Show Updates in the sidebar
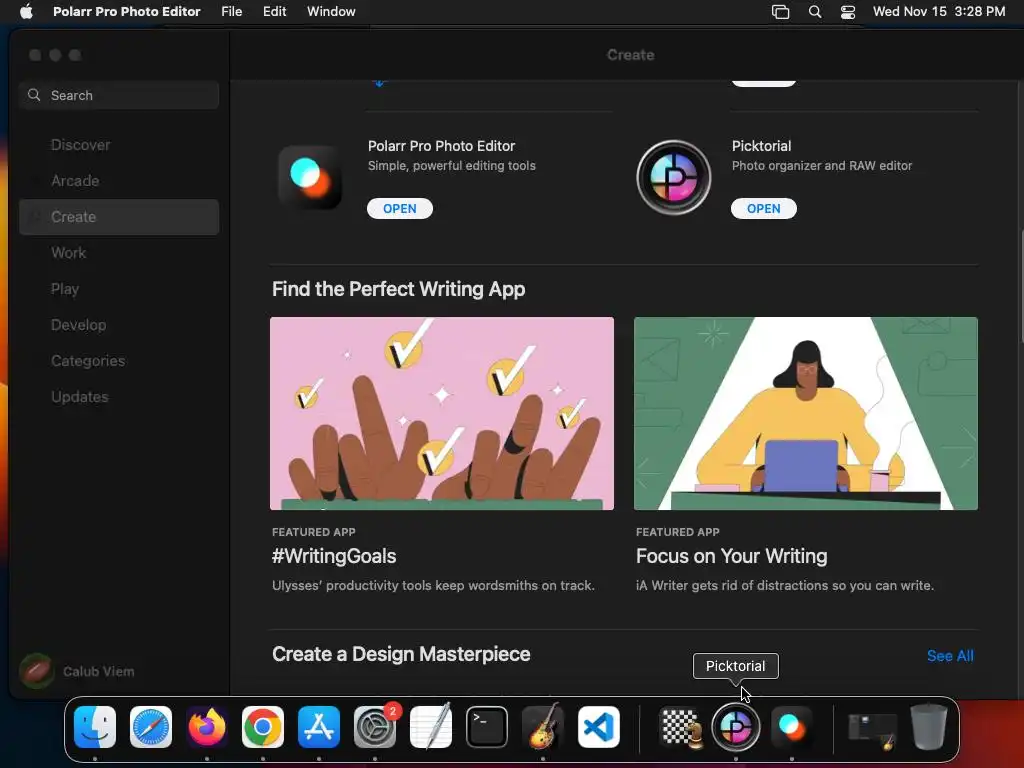This screenshot has height=768, width=1024. 119,396
